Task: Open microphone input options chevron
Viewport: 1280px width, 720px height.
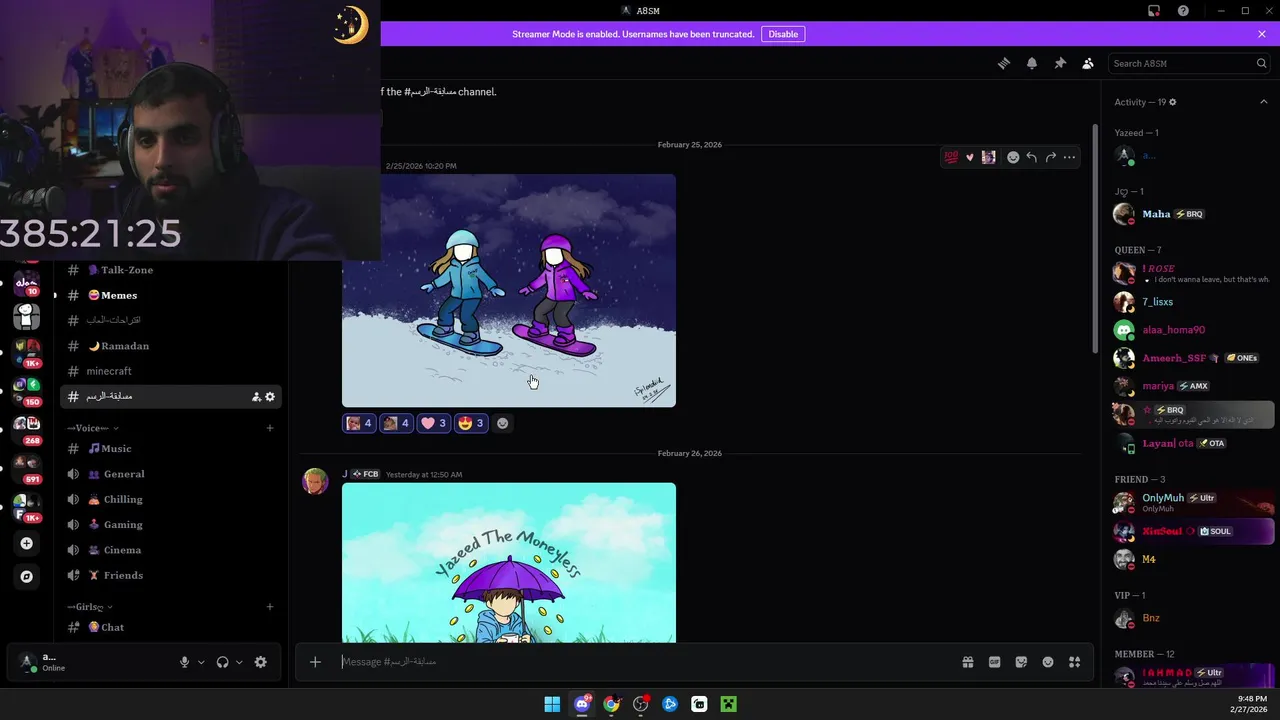Action: (201, 662)
